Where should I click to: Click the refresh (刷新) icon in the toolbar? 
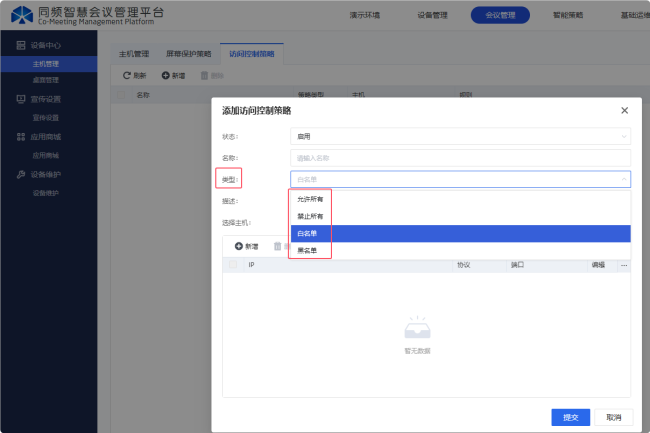[127, 75]
